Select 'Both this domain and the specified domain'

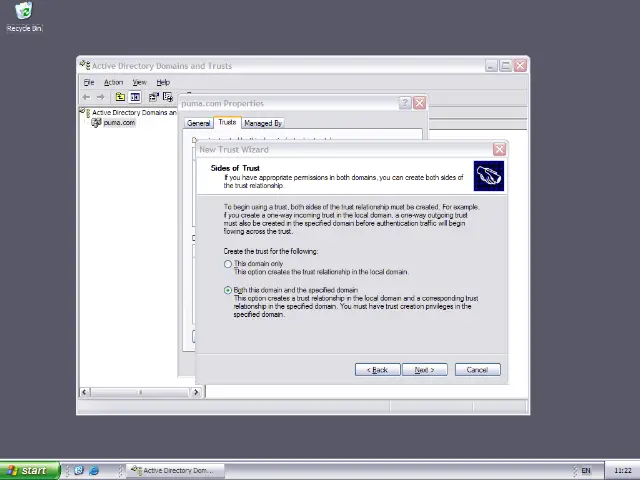pyautogui.click(x=228, y=290)
